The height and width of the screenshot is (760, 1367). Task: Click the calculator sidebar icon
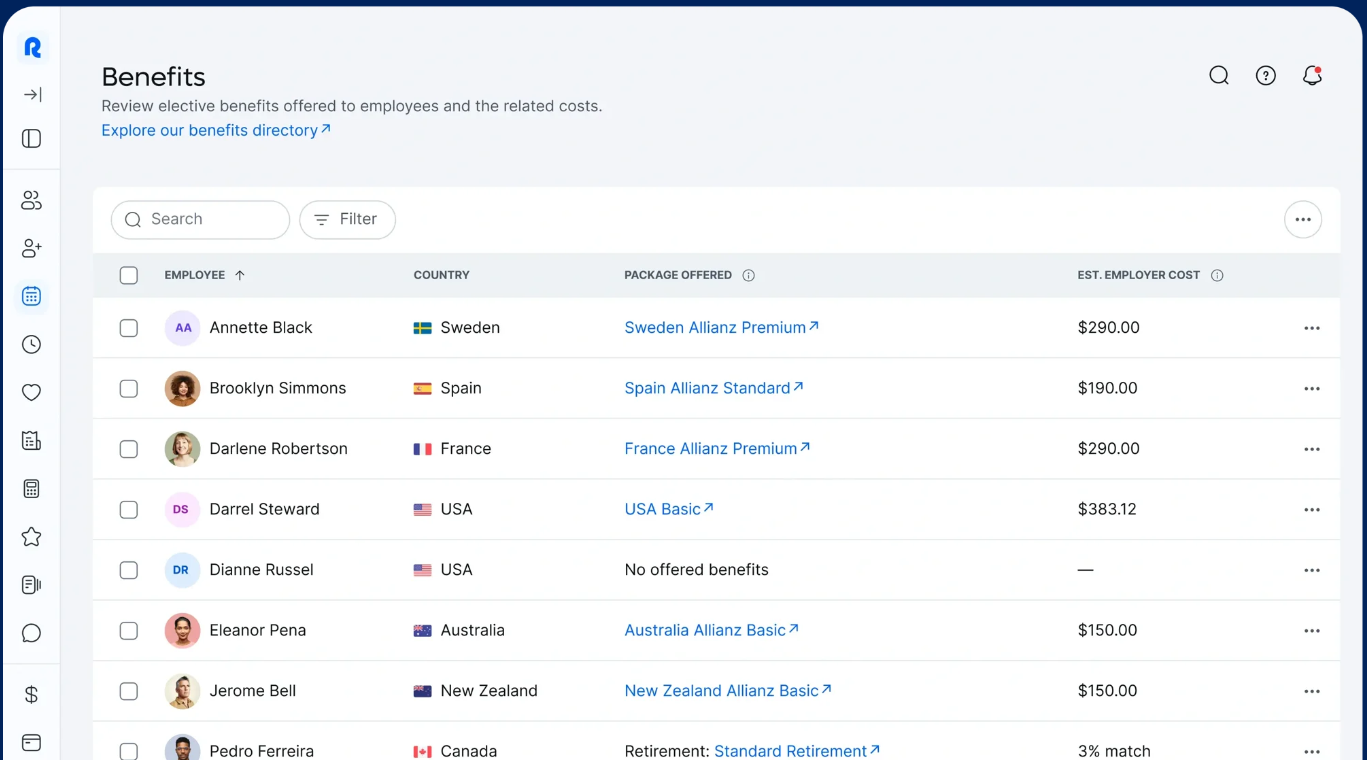(32, 489)
